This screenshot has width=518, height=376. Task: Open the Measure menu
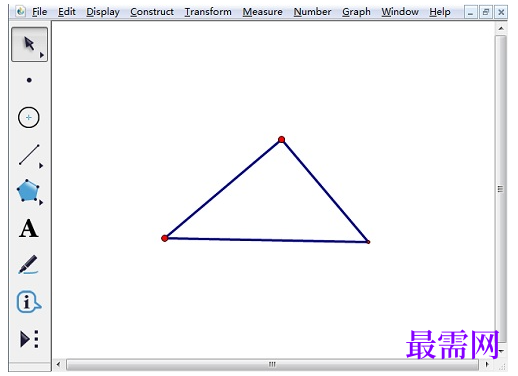(262, 12)
